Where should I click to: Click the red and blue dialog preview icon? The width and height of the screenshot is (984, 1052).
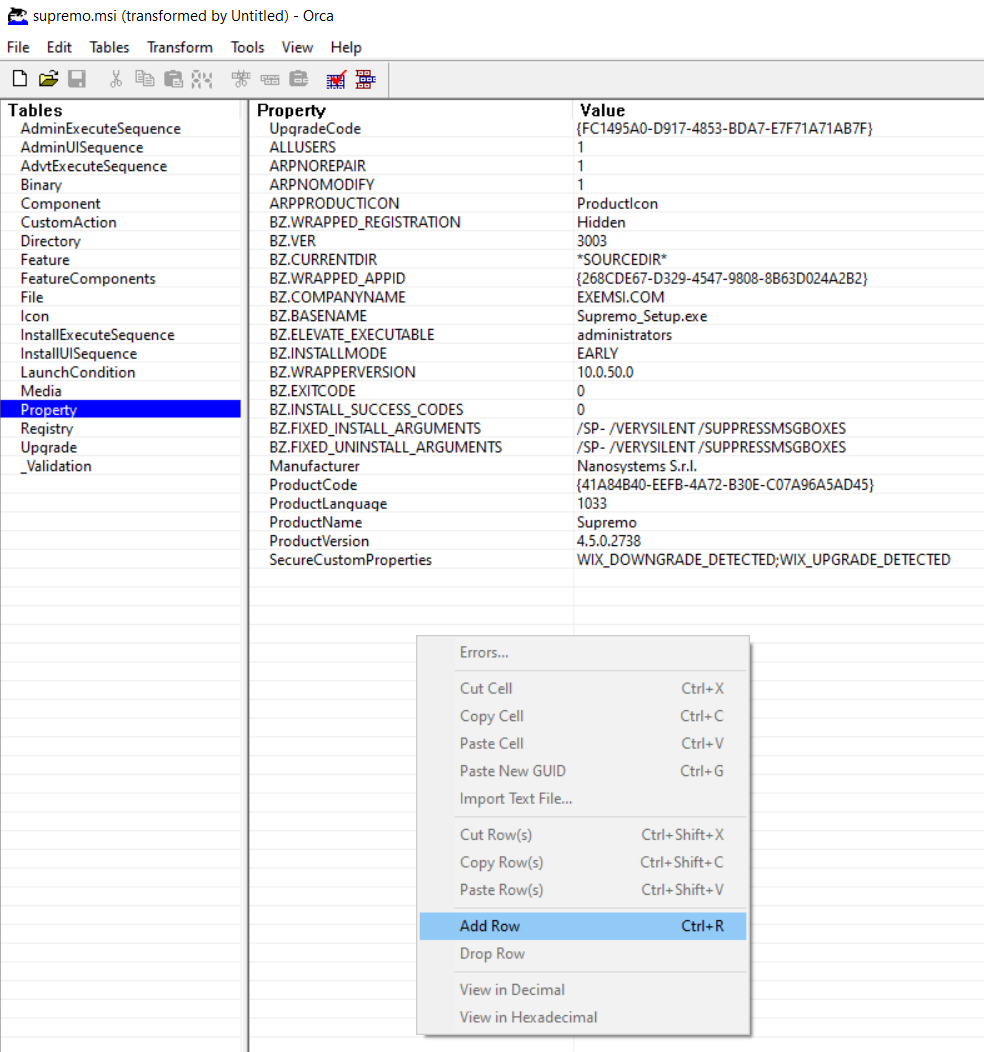click(365, 79)
